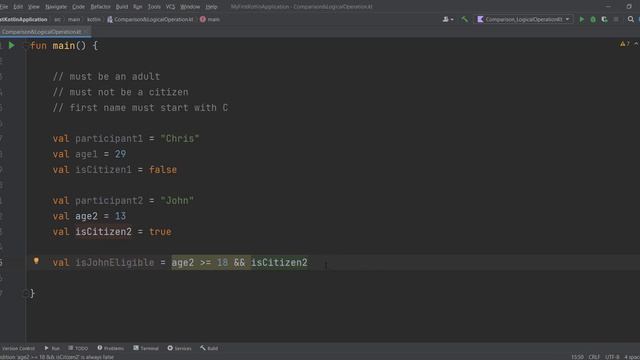Open the Services tool window
Viewport: 640px width, 360px height.
pos(179,348)
